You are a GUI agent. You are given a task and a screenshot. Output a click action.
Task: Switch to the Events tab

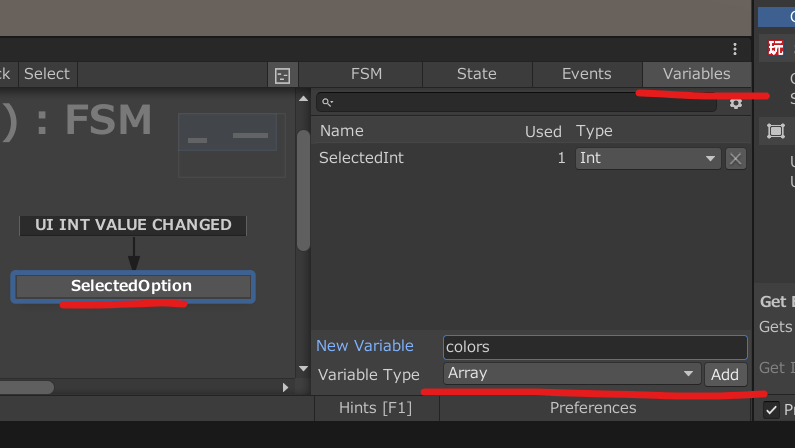click(x=586, y=74)
